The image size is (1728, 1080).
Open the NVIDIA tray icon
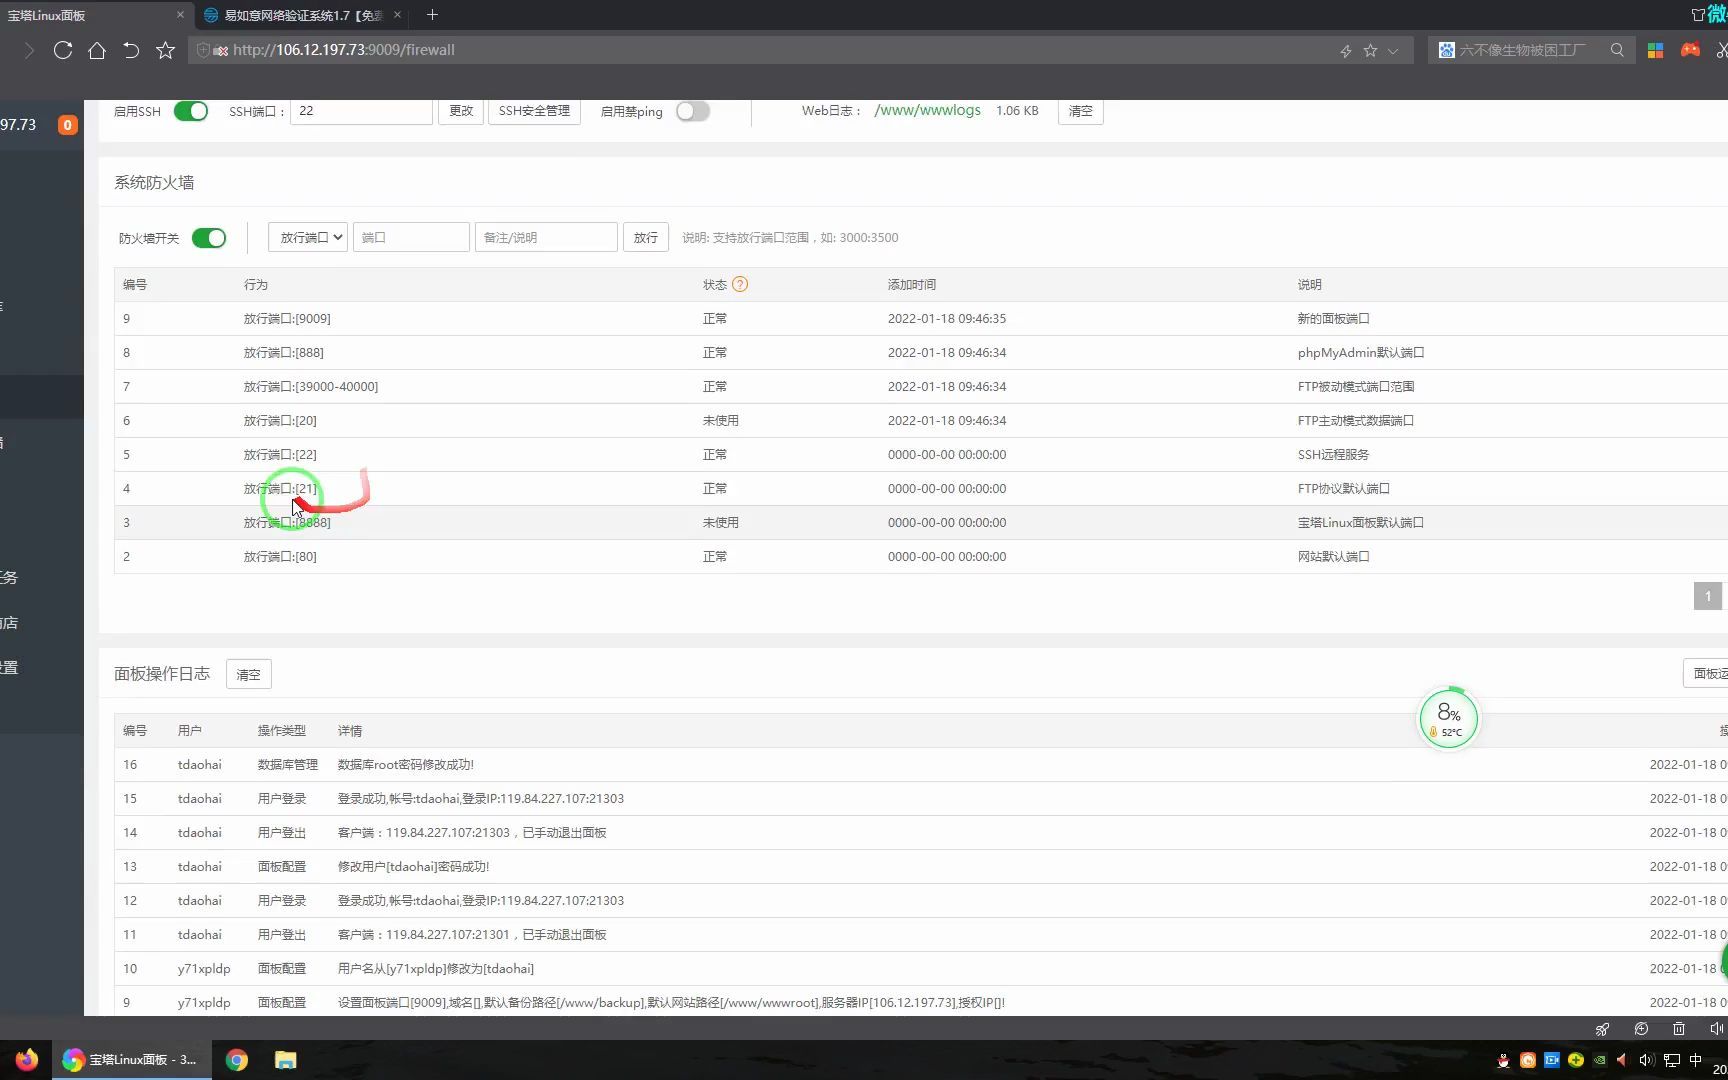pos(1600,1060)
